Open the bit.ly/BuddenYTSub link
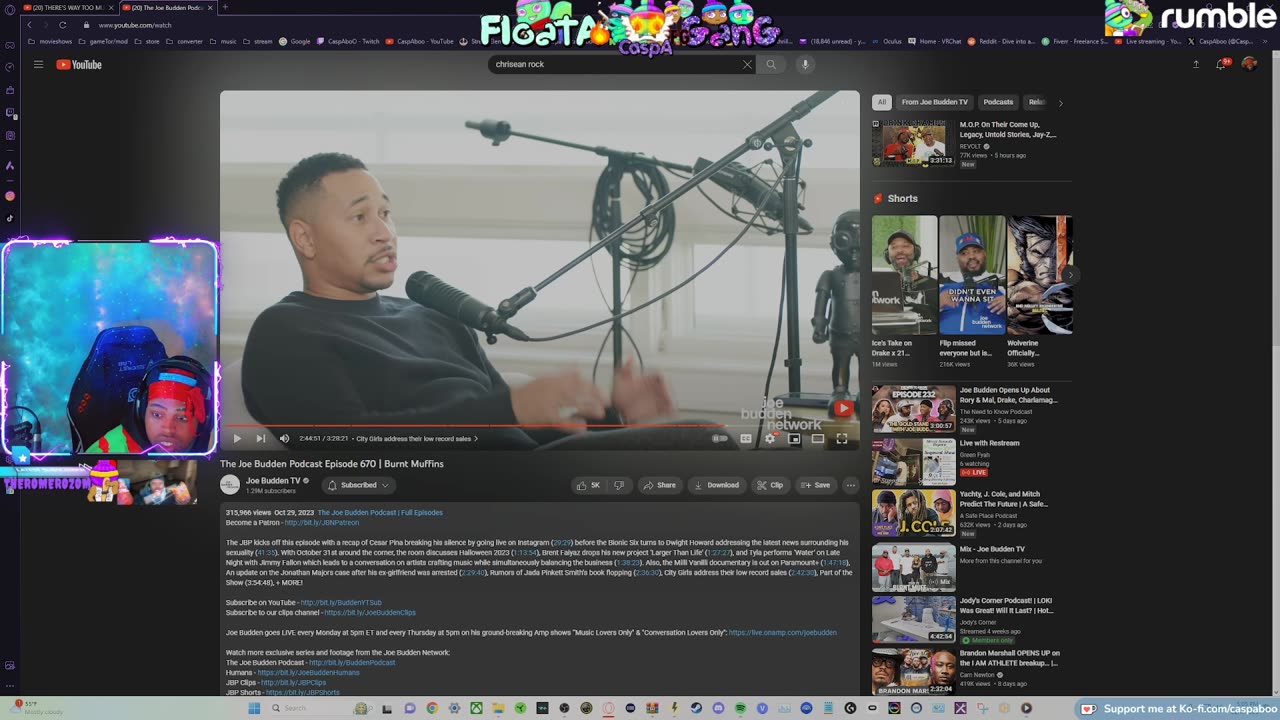1280x720 pixels. click(x=341, y=602)
